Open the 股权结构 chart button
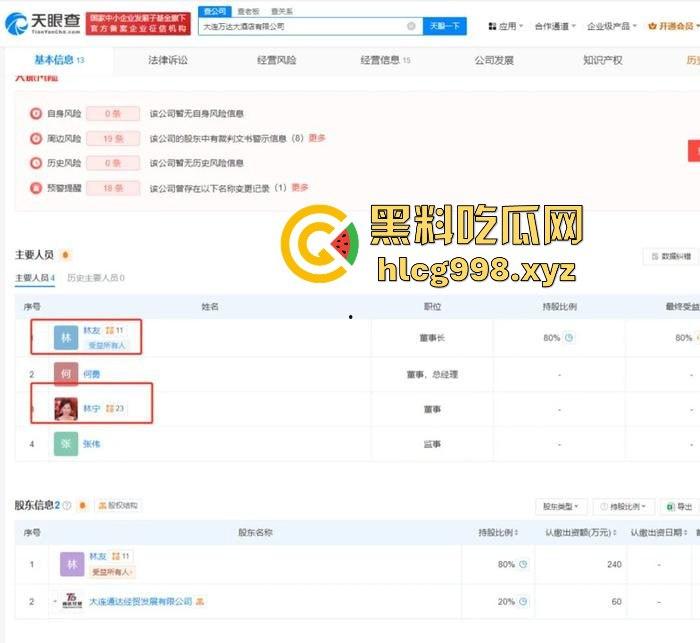 point(118,505)
